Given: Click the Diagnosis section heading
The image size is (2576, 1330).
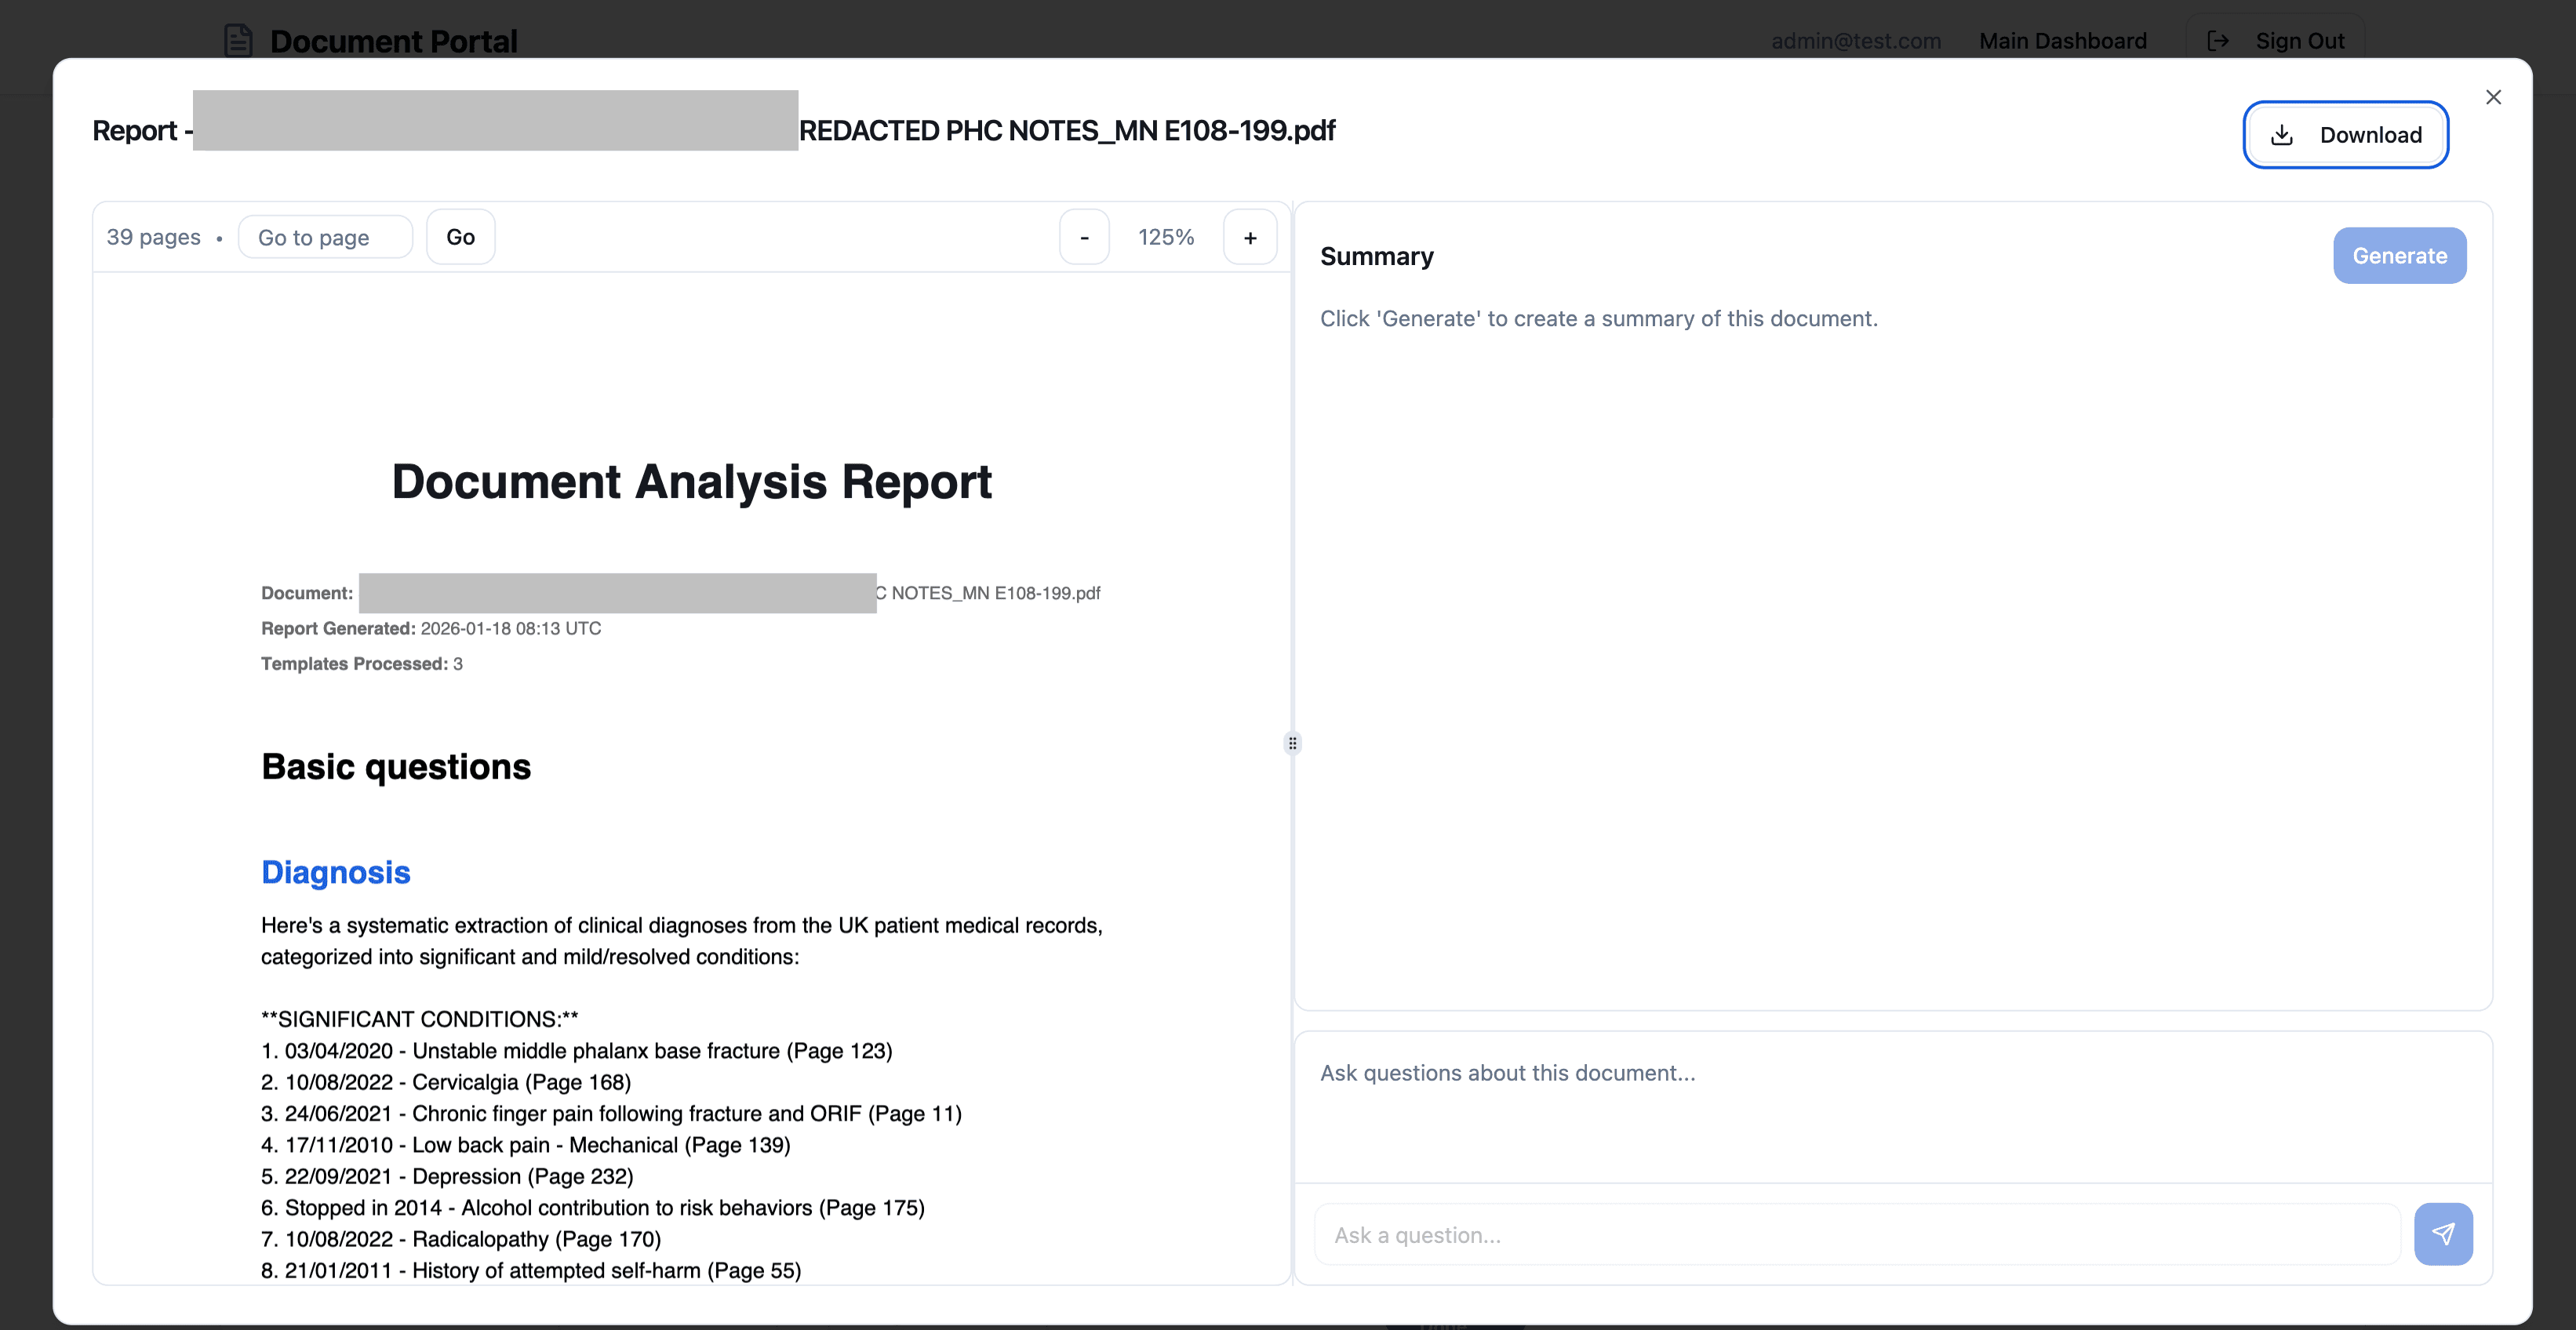Looking at the screenshot, I should [x=335, y=872].
